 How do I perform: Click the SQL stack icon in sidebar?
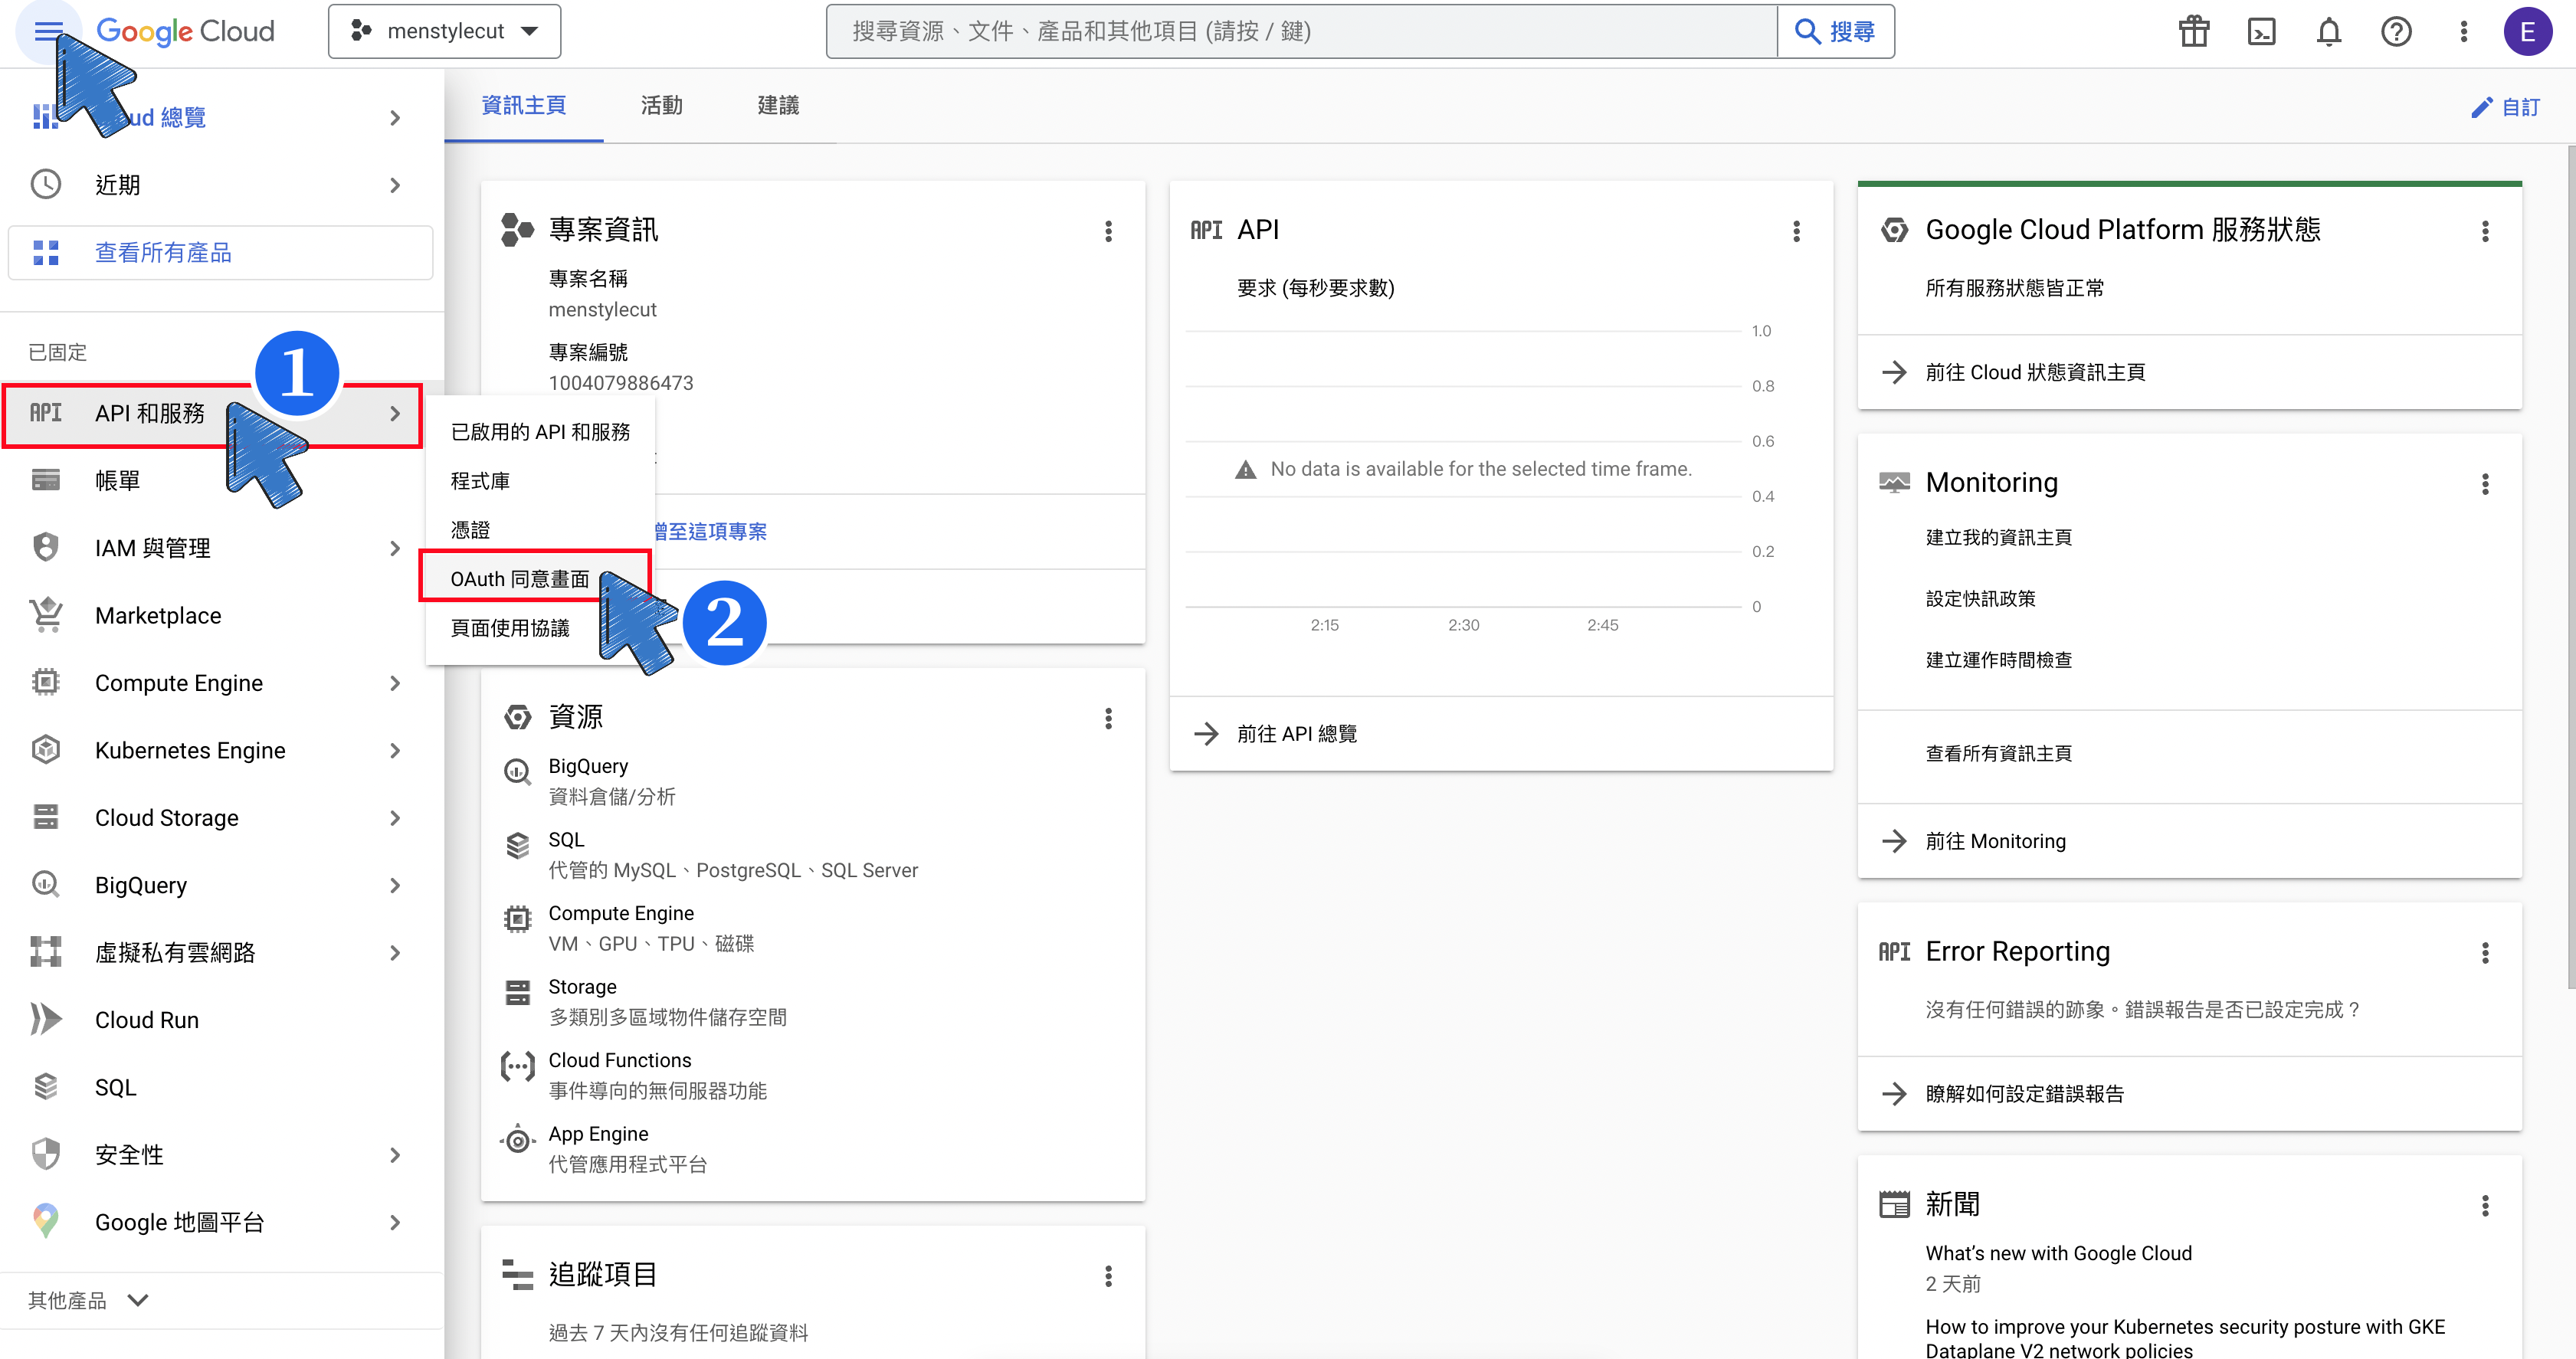coord(46,1086)
